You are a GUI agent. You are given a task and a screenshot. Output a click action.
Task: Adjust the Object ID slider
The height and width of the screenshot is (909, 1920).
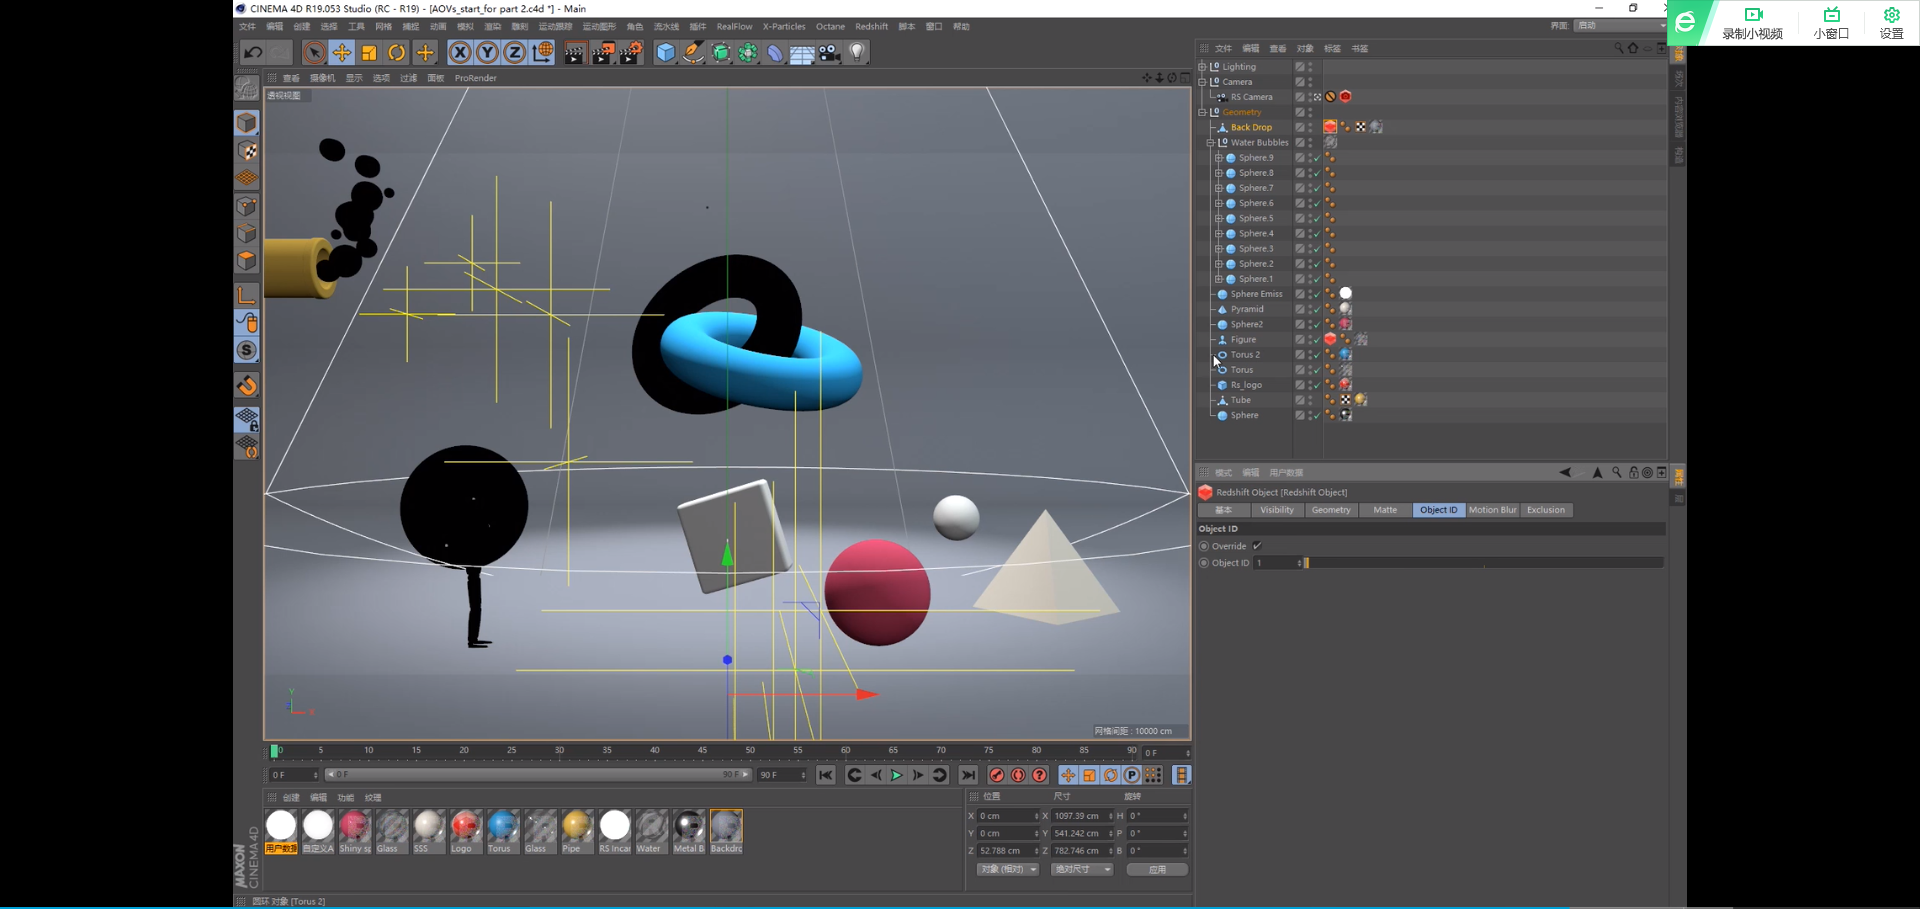(1485, 563)
